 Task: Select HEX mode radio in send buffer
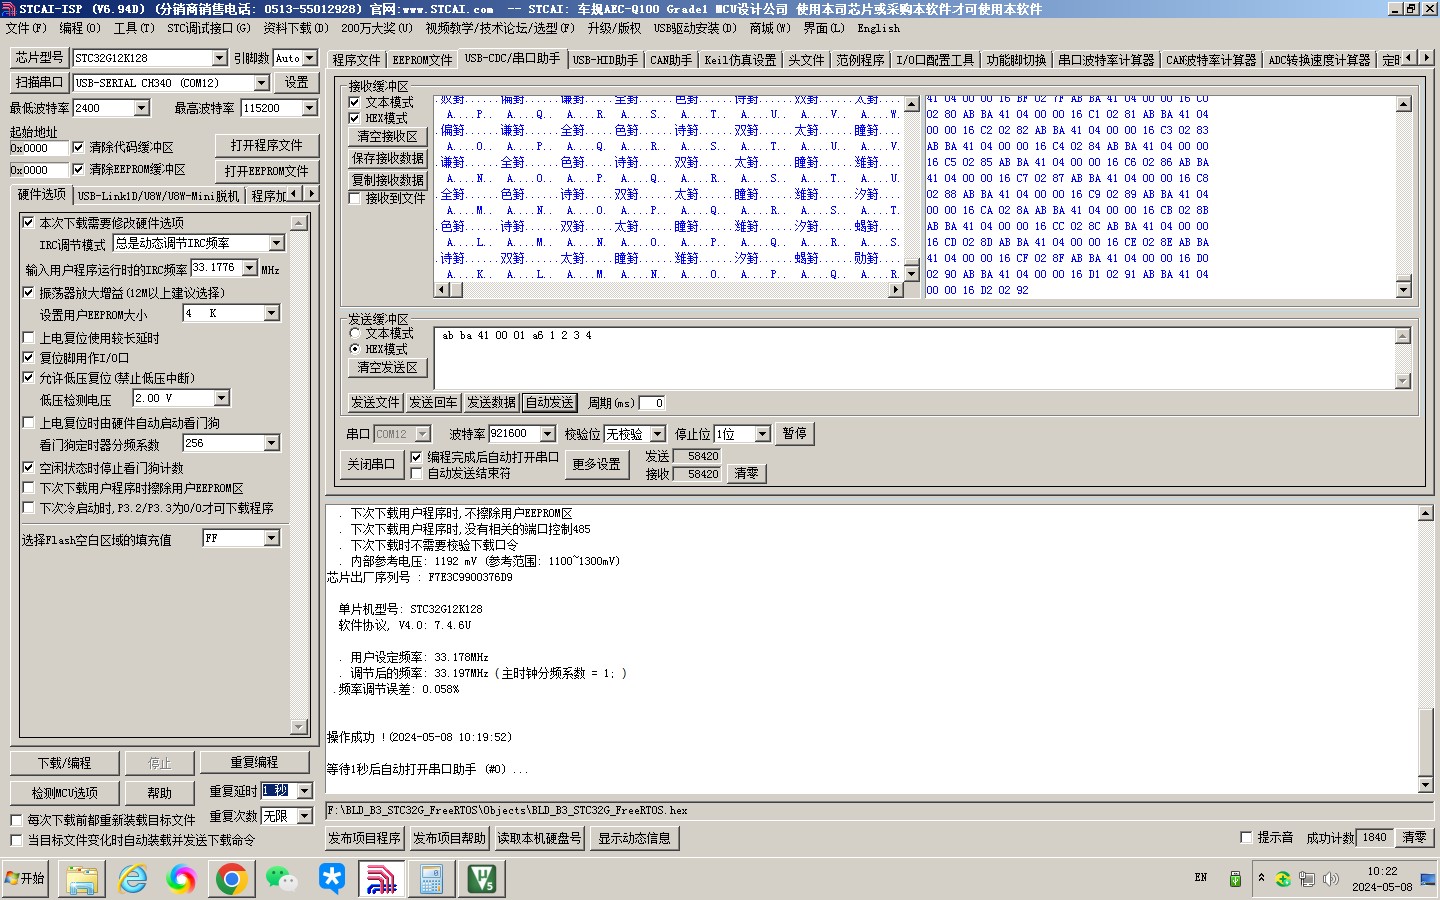[355, 349]
